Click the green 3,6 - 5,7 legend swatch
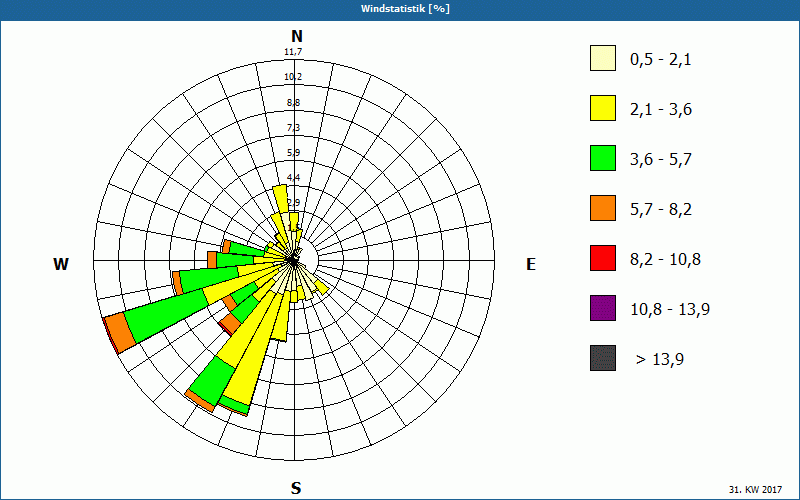 tap(603, 158)
